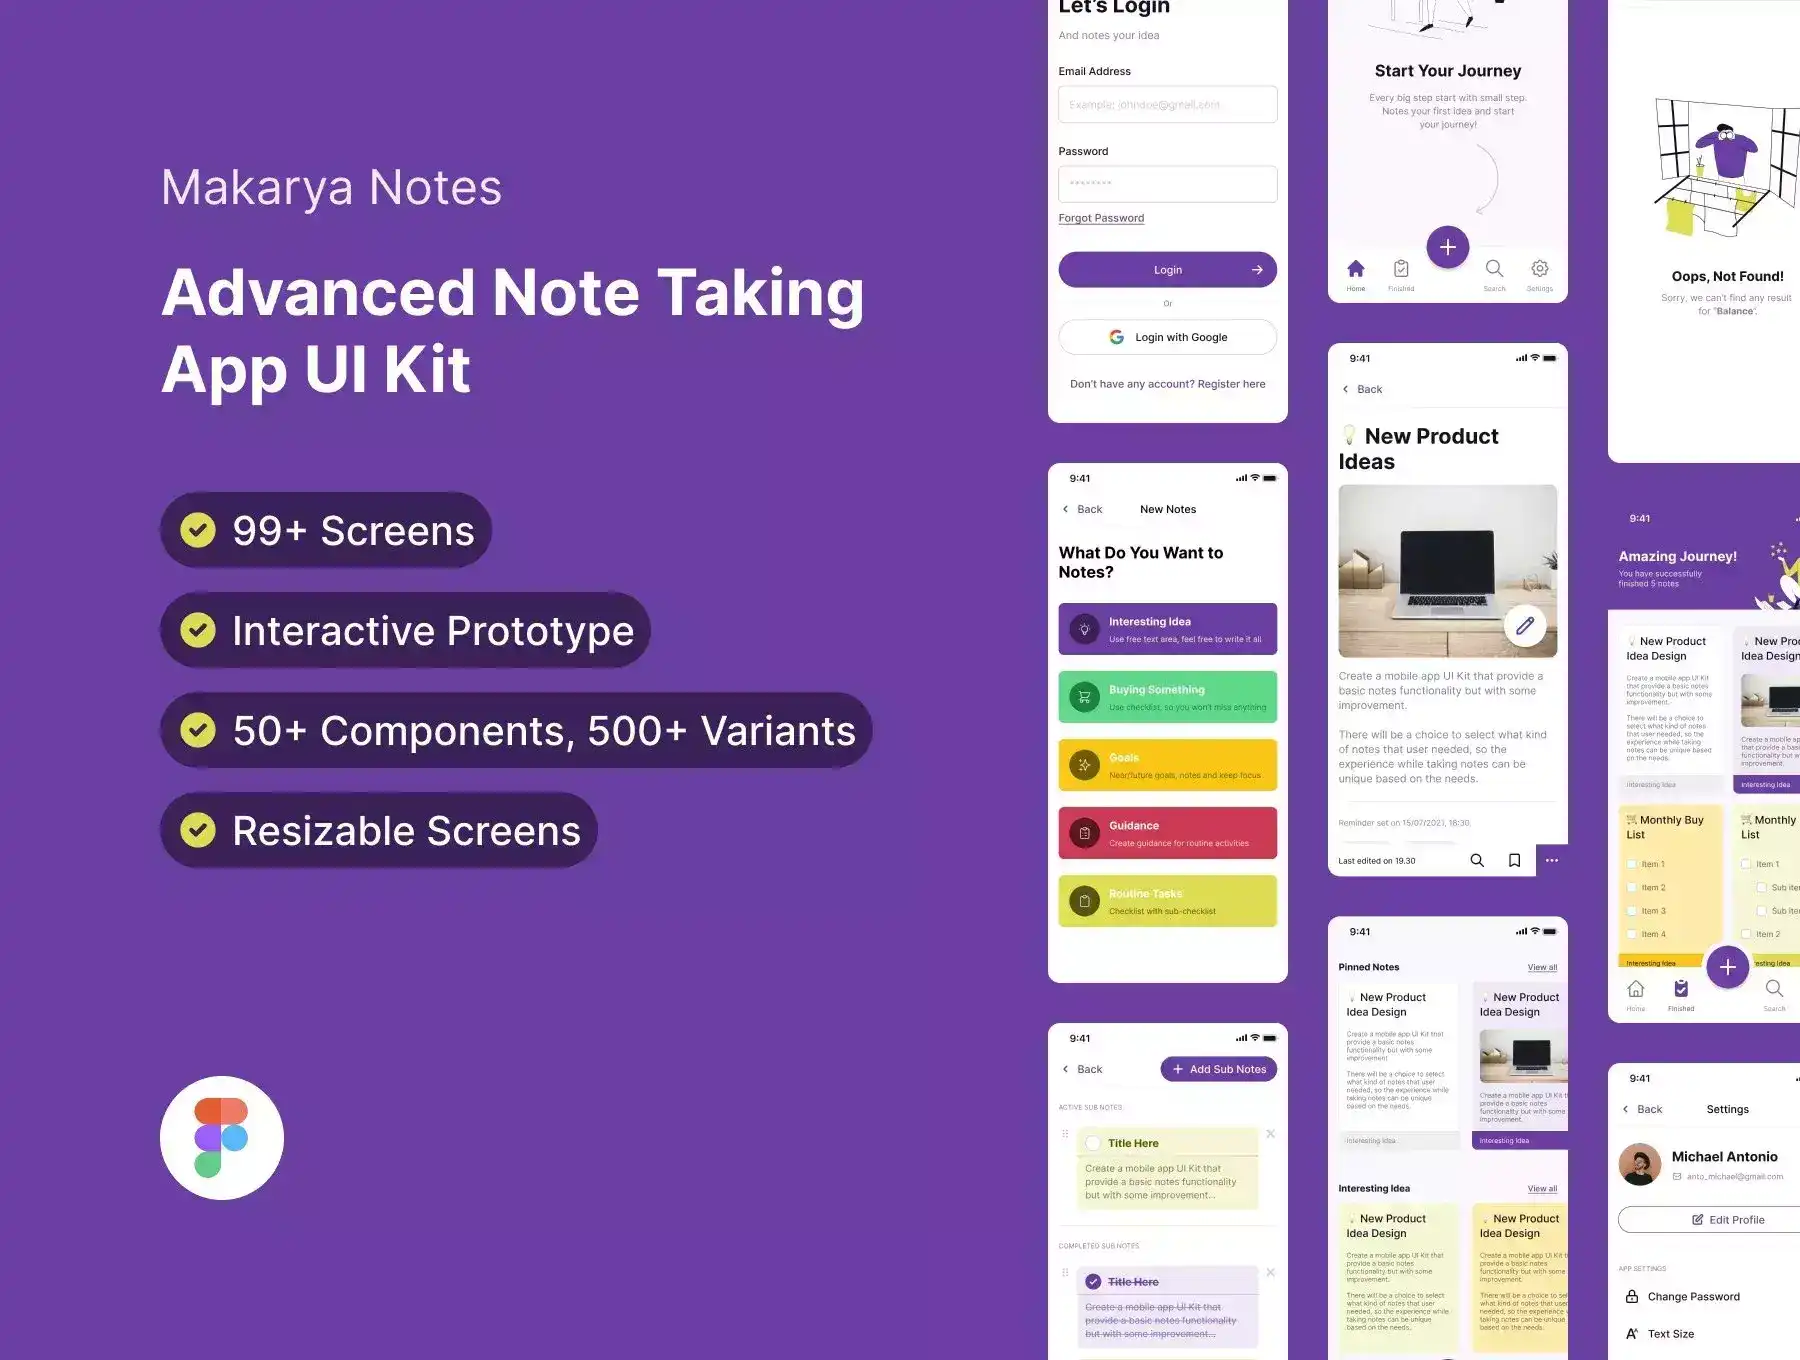The image size is (1800, 1360).
Task: Open the three-dots more options button
Action: pos(1551,860)
